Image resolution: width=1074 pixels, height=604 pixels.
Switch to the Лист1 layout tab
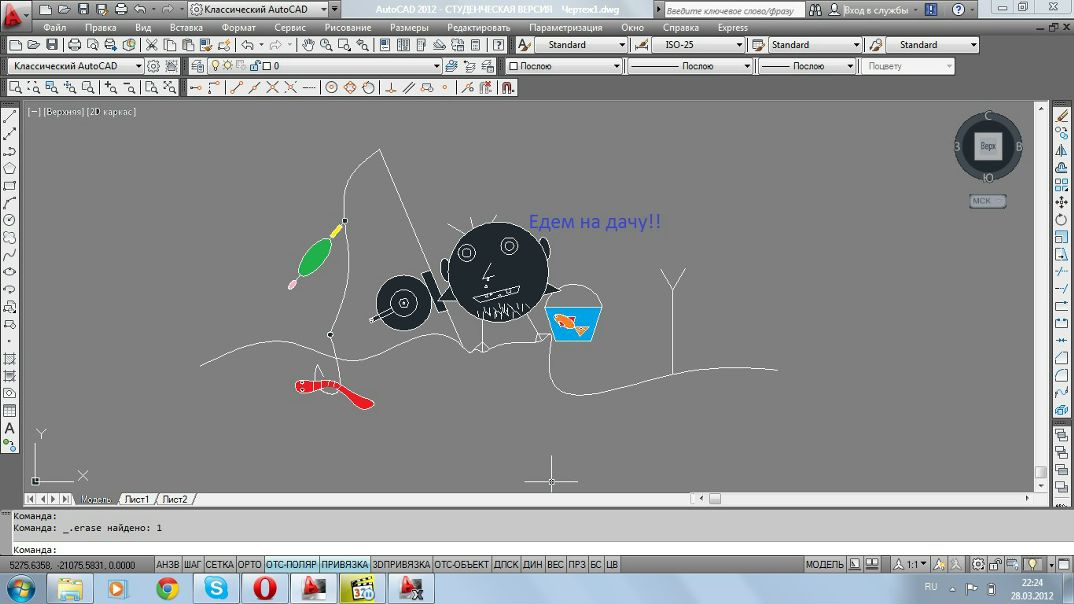click(x=136, y=499)
